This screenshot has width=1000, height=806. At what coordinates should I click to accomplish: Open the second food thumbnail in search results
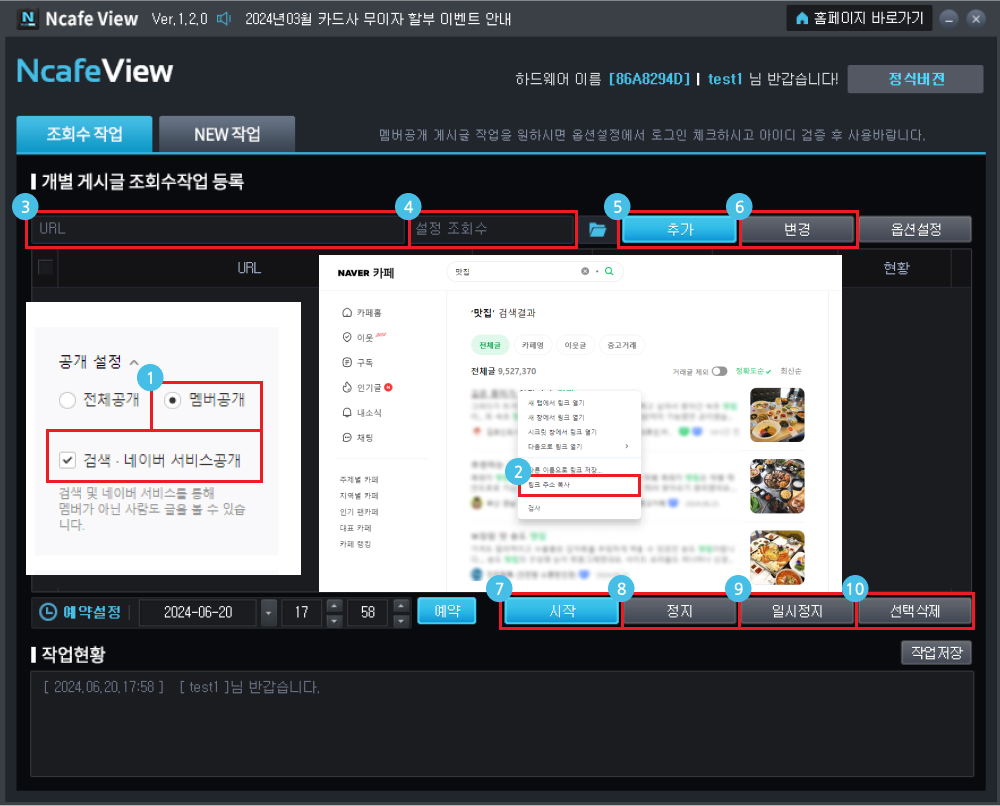(777, 486)
